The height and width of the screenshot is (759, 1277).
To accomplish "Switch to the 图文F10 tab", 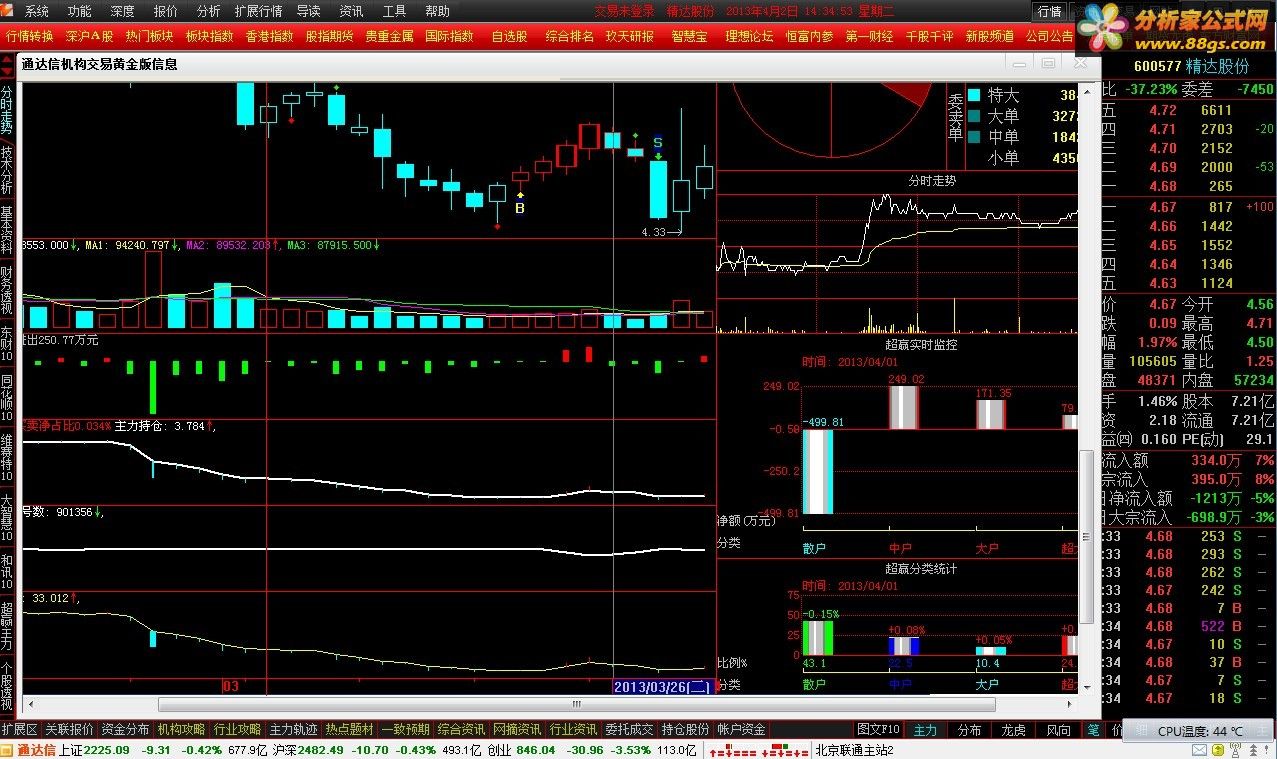I will coord(880,731).
